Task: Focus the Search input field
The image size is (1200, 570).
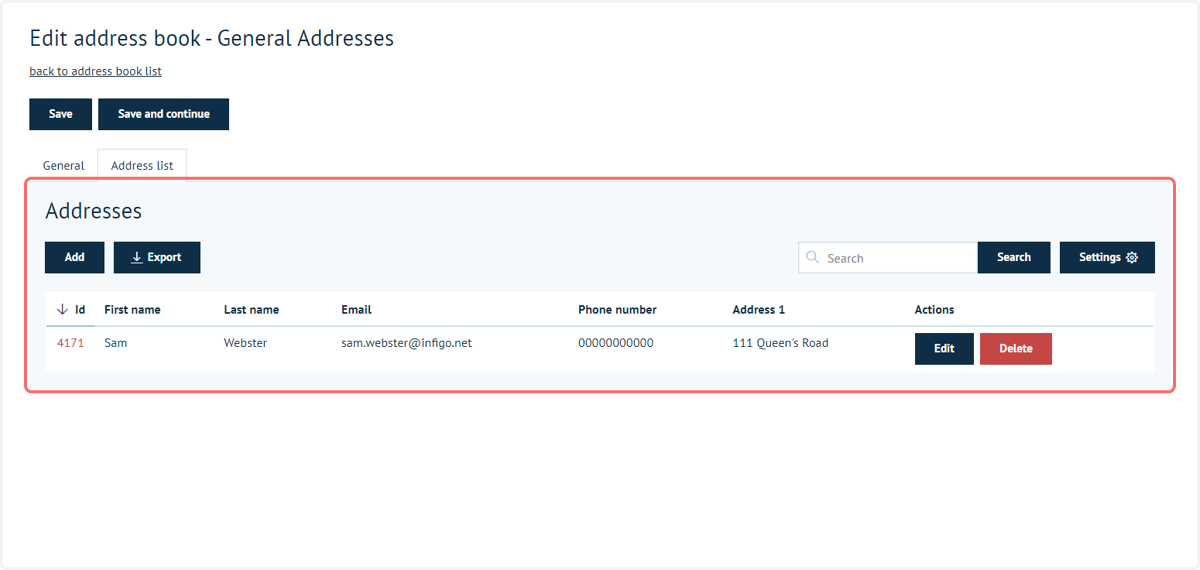Action: 888,257
